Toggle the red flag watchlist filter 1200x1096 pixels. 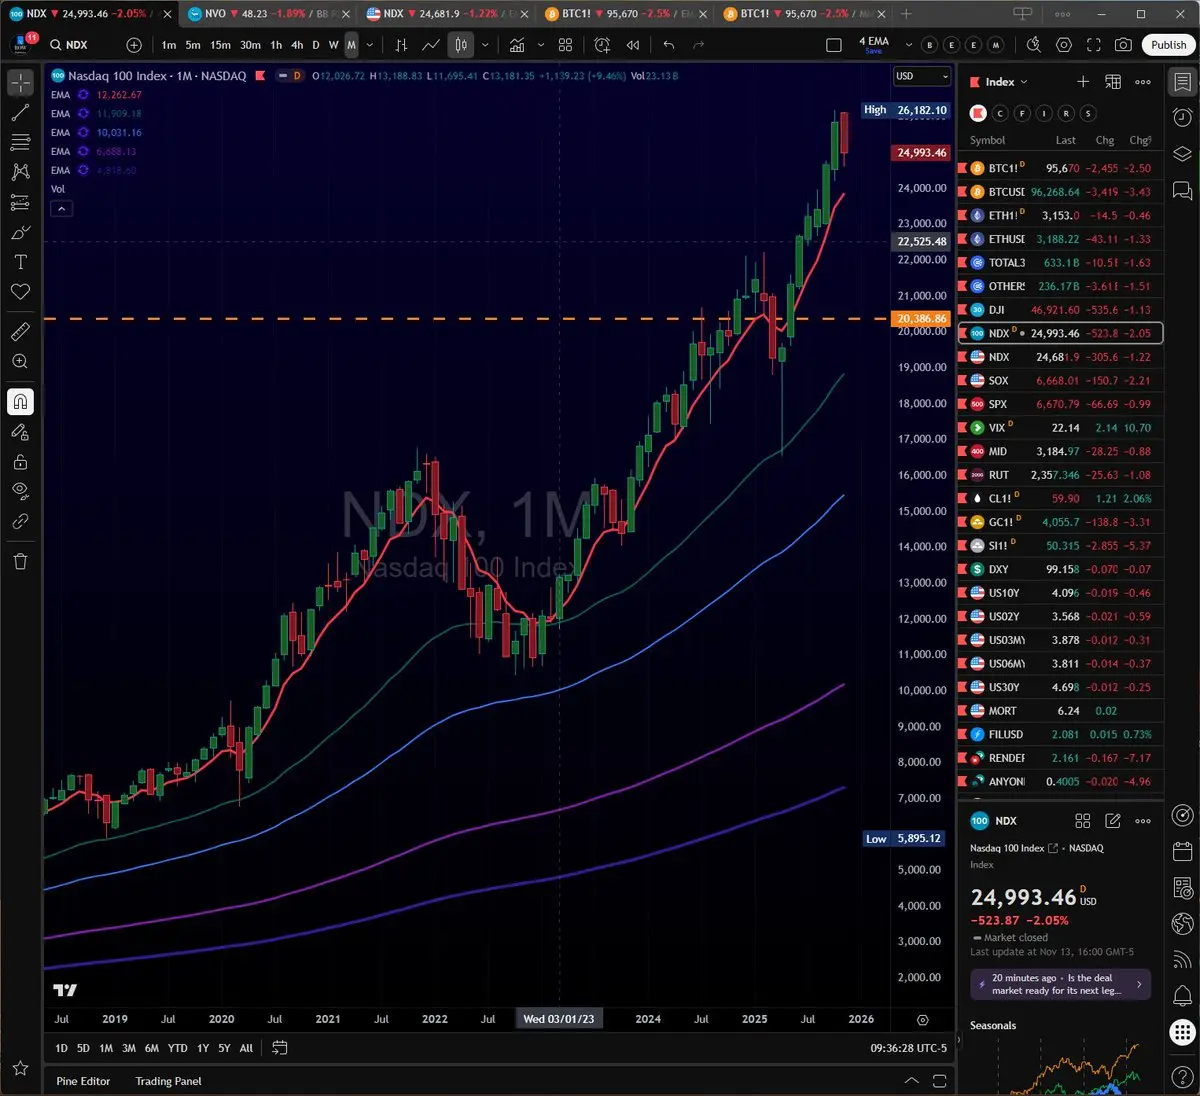pos(978,113)
